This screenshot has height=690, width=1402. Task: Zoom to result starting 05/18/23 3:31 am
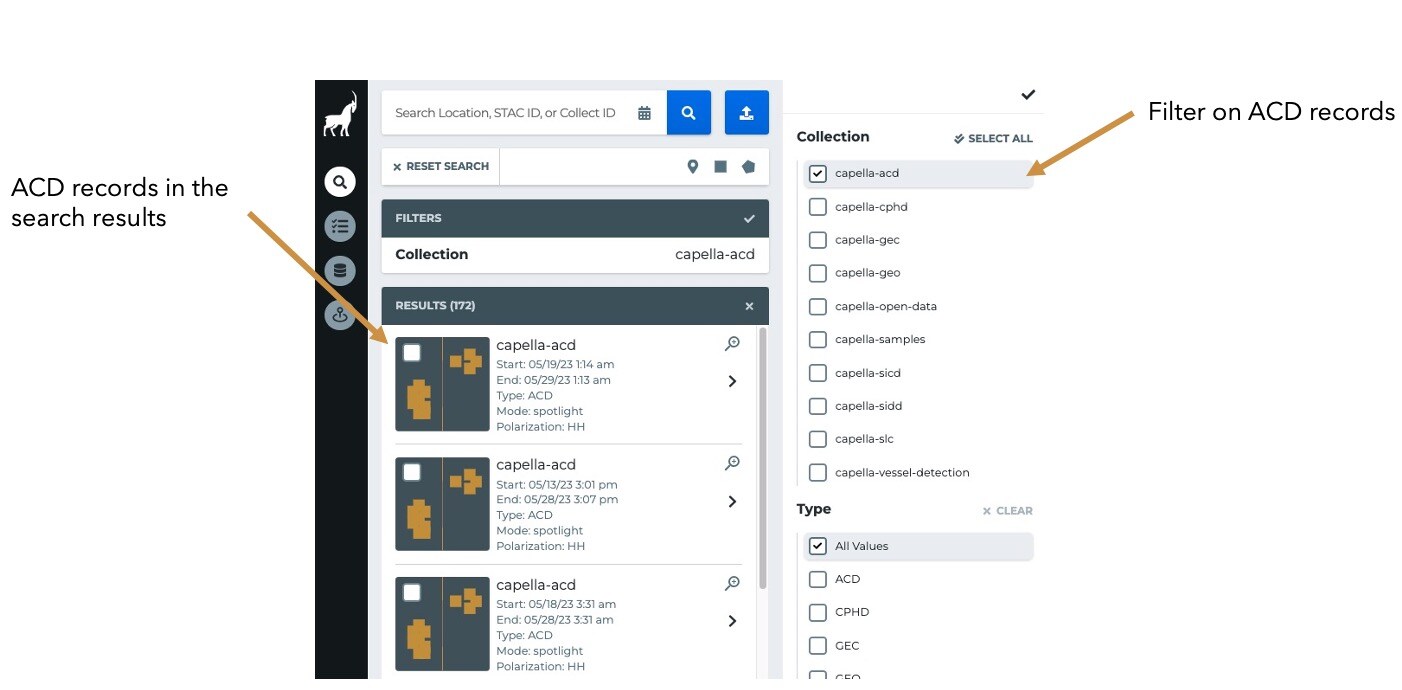732,584
